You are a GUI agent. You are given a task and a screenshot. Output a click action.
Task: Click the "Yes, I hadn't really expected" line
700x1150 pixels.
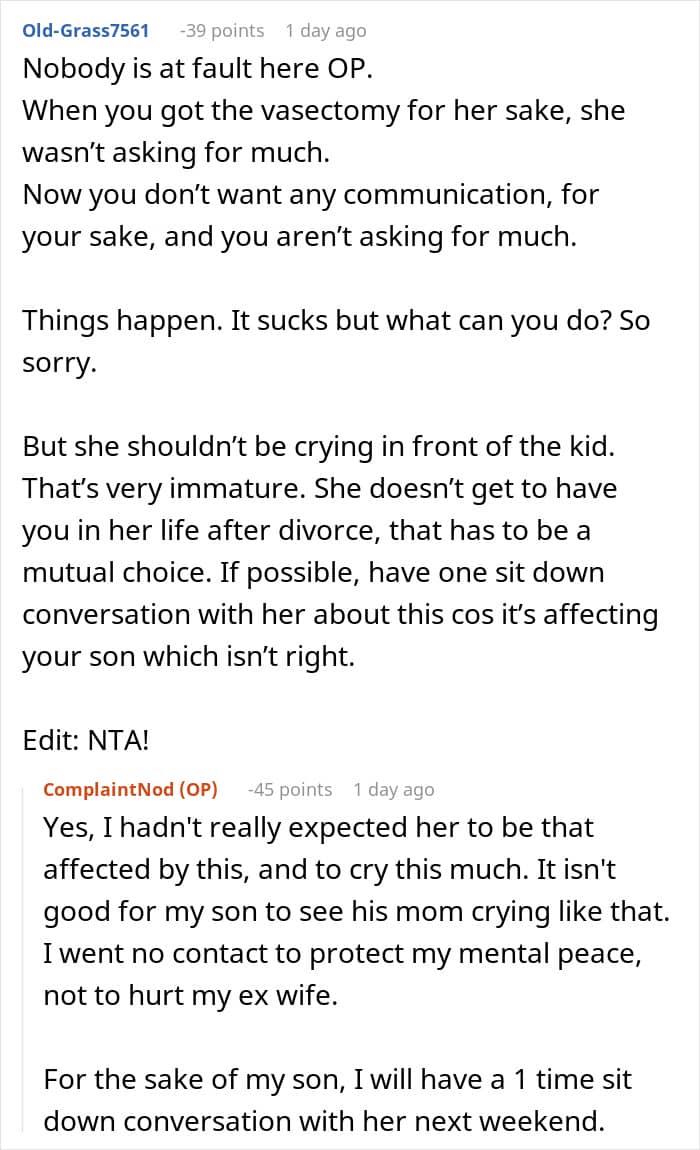(x=318, y=828)
